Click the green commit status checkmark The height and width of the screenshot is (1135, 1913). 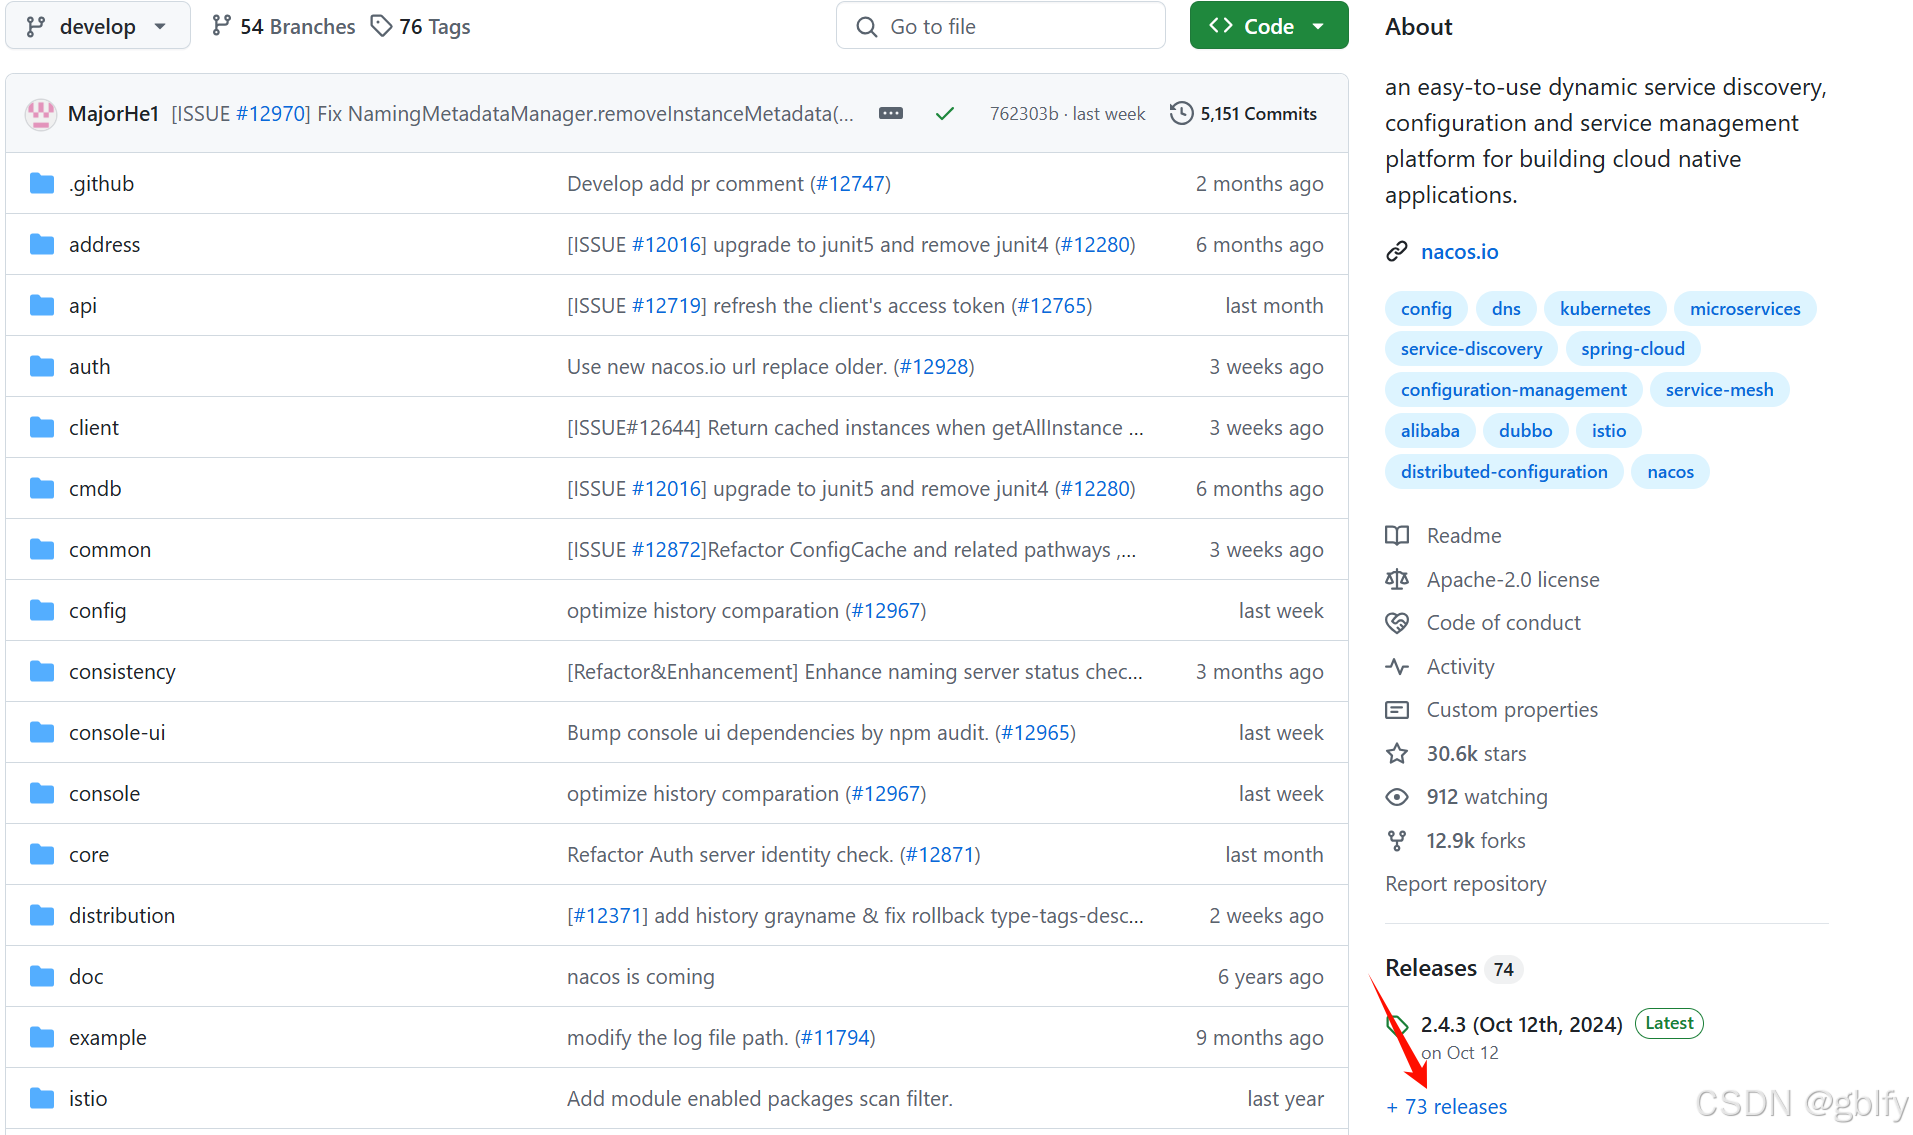coord(944,114)
